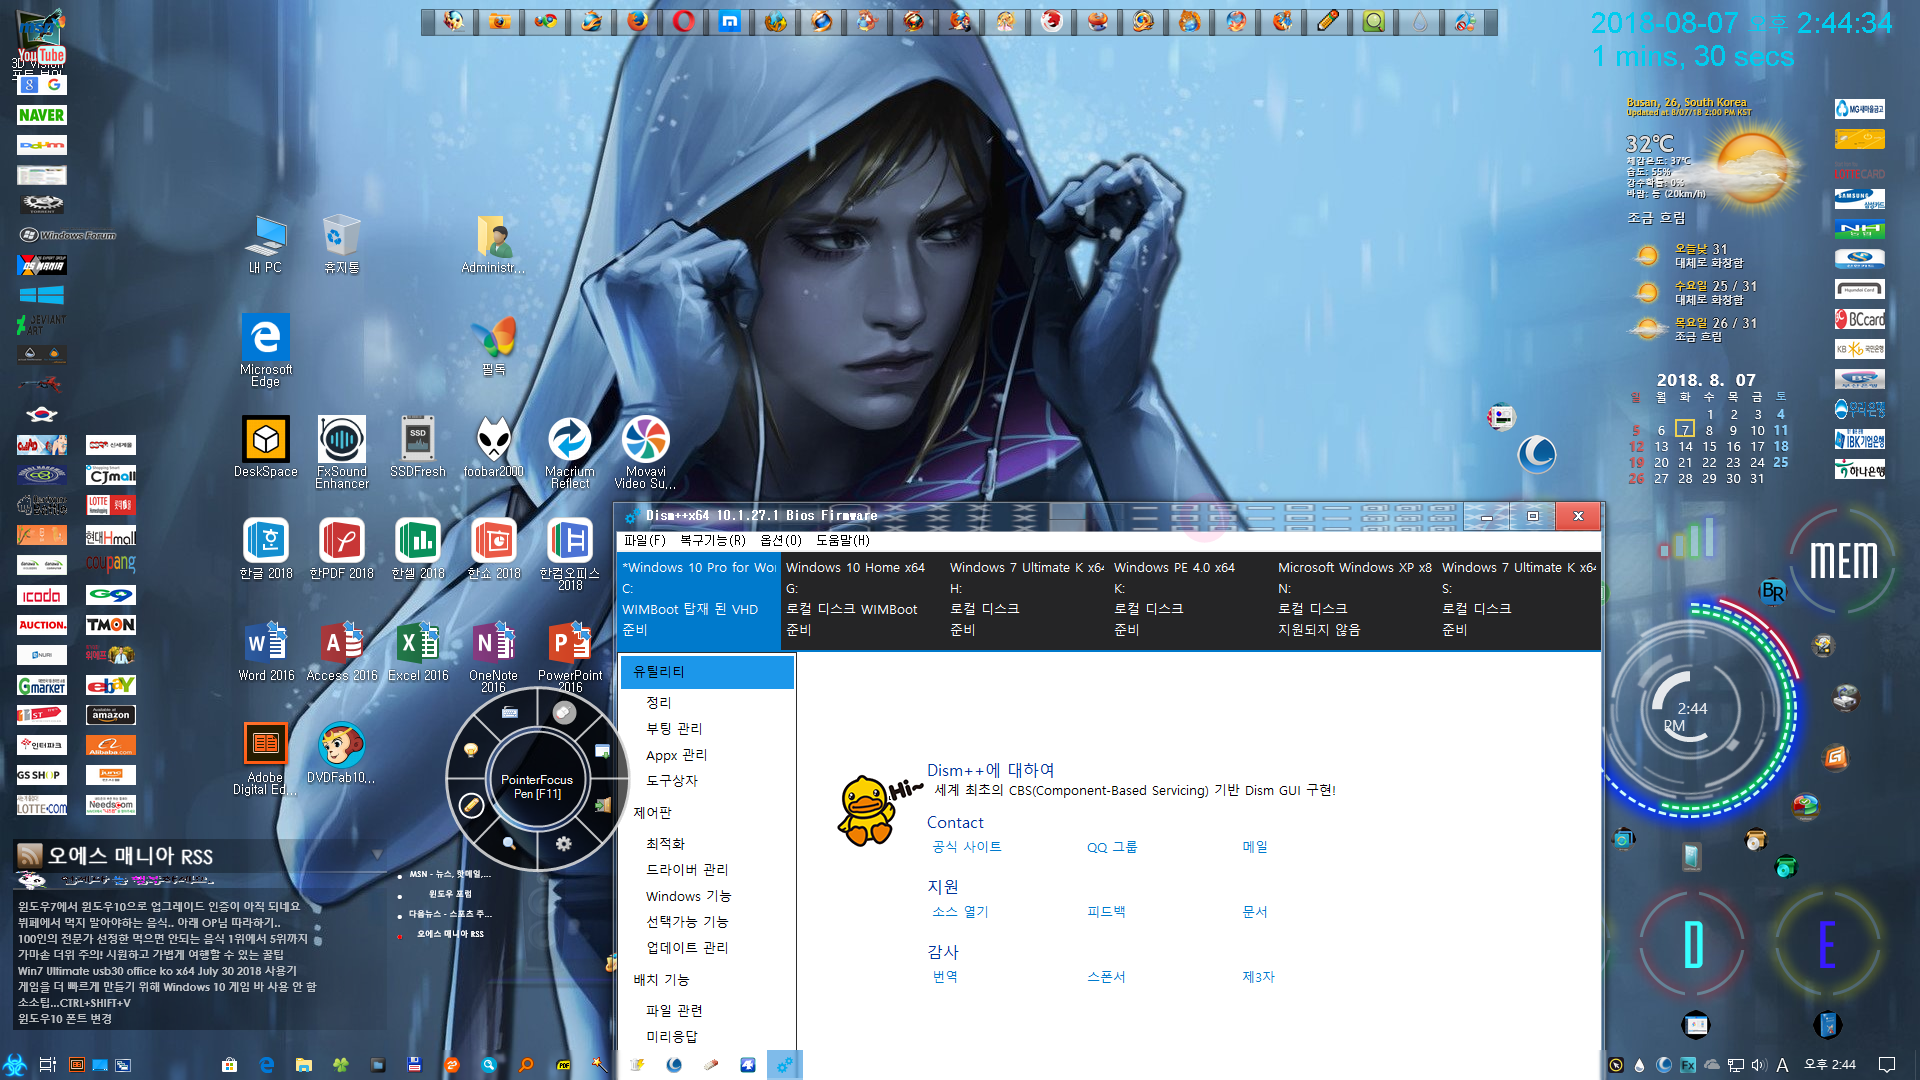
Task: Click the exit door icon in PointerFocus wheel
Action: (602, 805)
